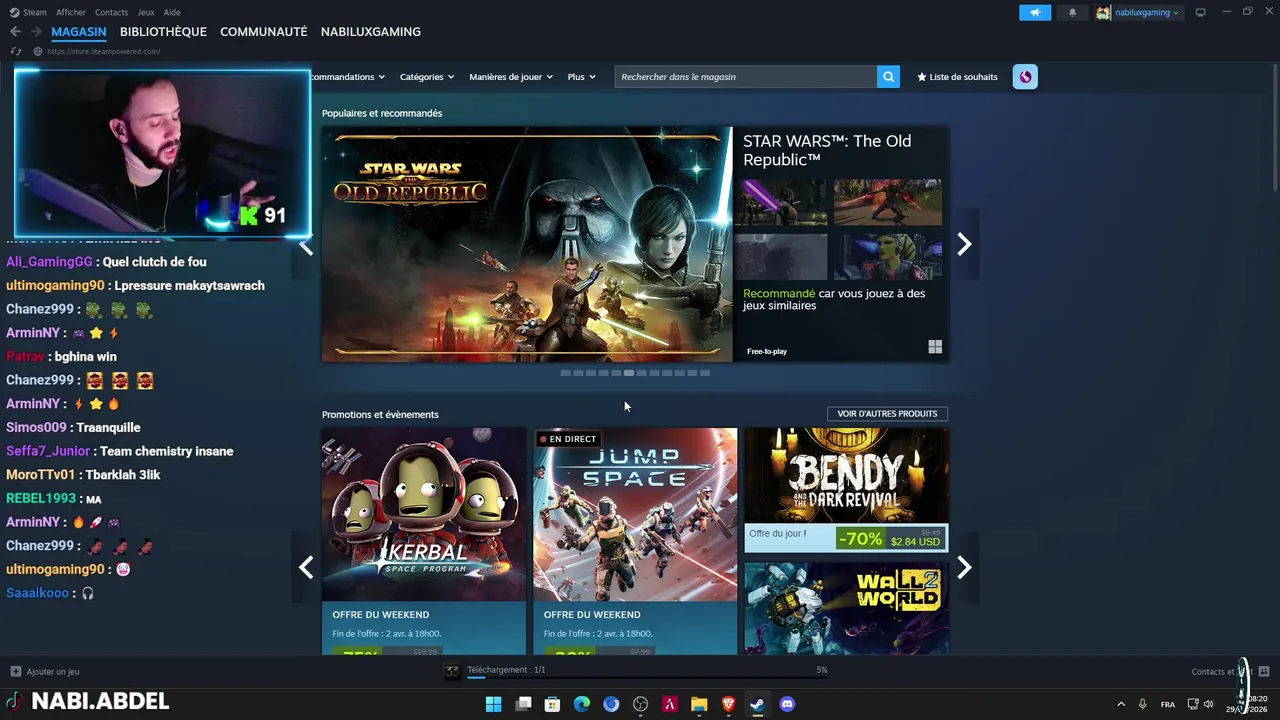Open the Wall World 2 offer
Image resolution: width=1280 pixels, height=720 pixels.
[x=846, y=608]
